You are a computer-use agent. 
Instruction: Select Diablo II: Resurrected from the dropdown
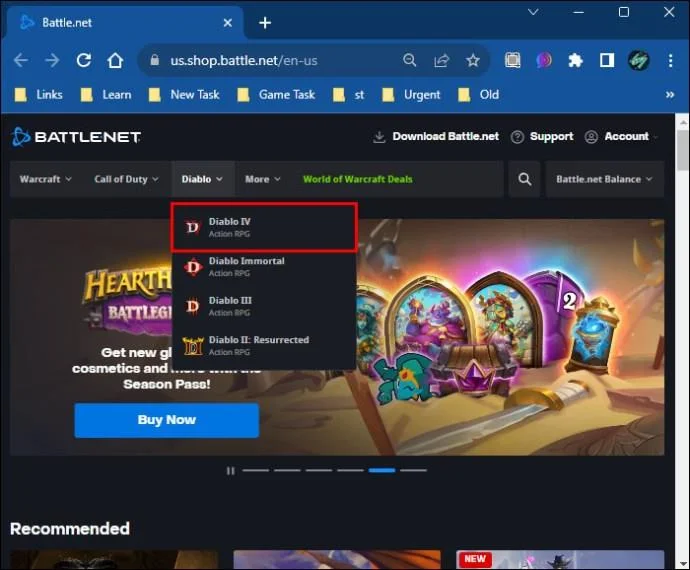click(x=264, y=346)
